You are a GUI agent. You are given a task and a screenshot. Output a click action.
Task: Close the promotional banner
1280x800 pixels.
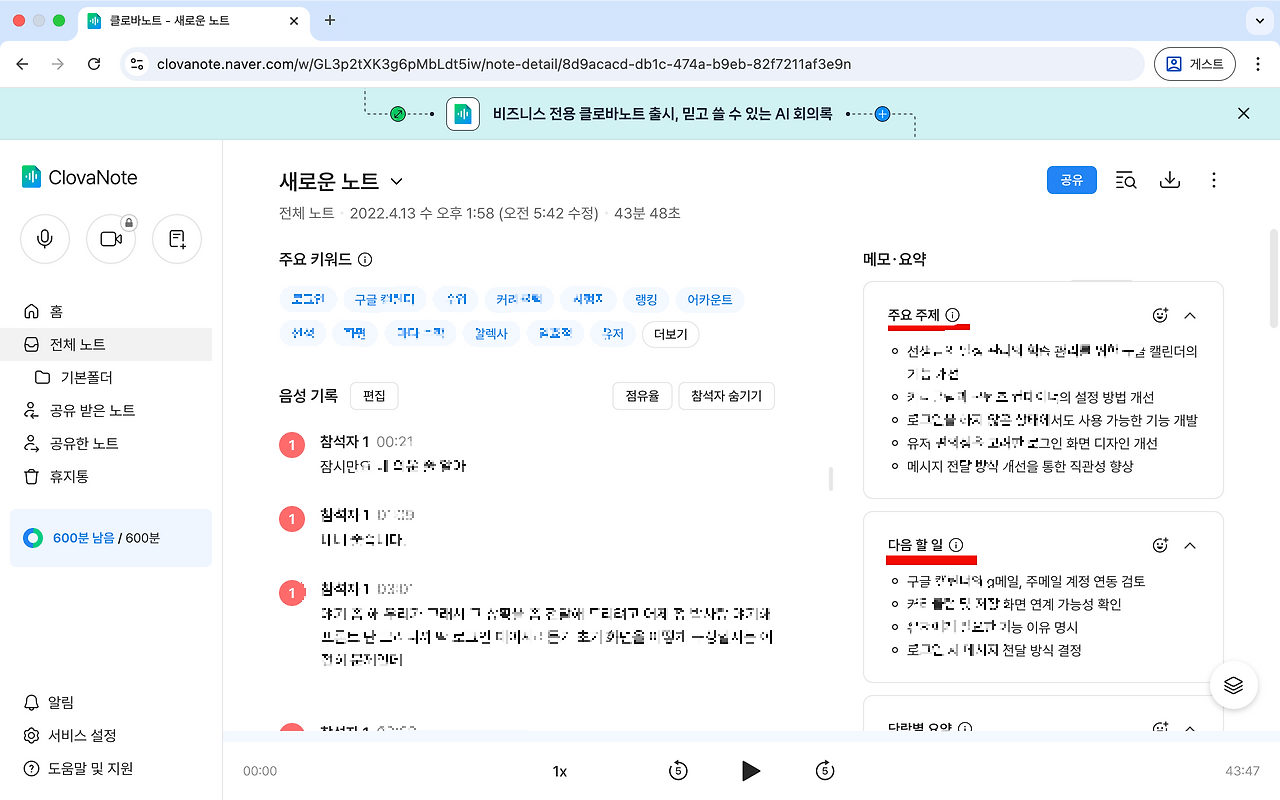coord(1244,113)
